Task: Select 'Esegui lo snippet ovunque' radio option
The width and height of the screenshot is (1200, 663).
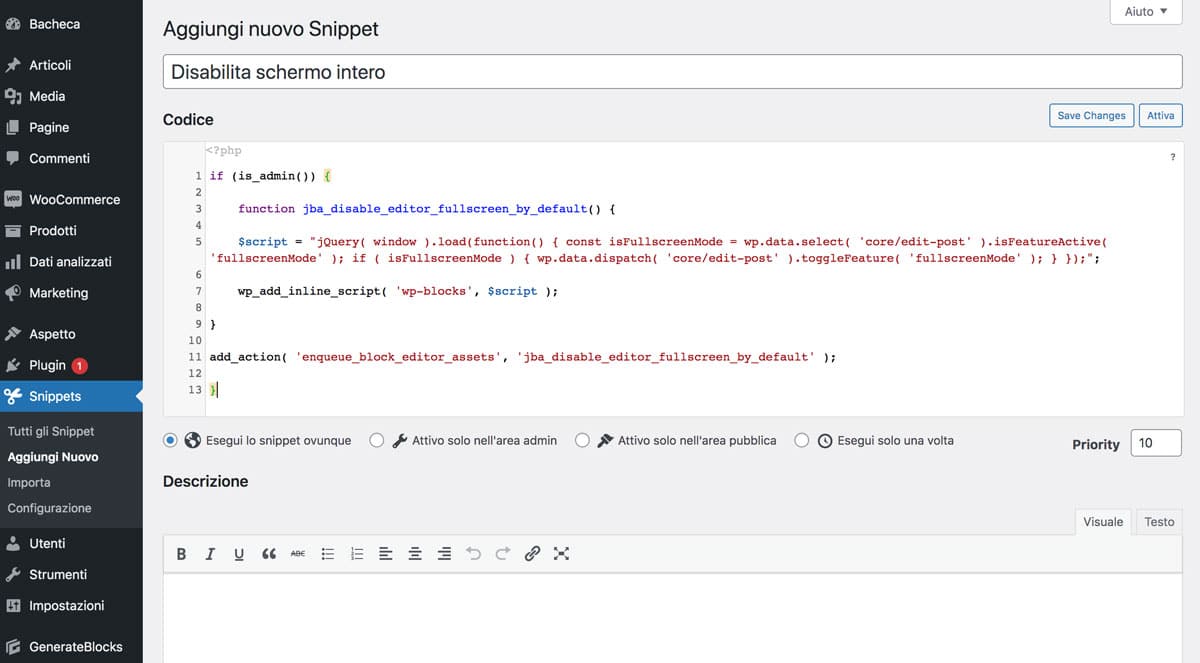Action: [x=170, y=440]
